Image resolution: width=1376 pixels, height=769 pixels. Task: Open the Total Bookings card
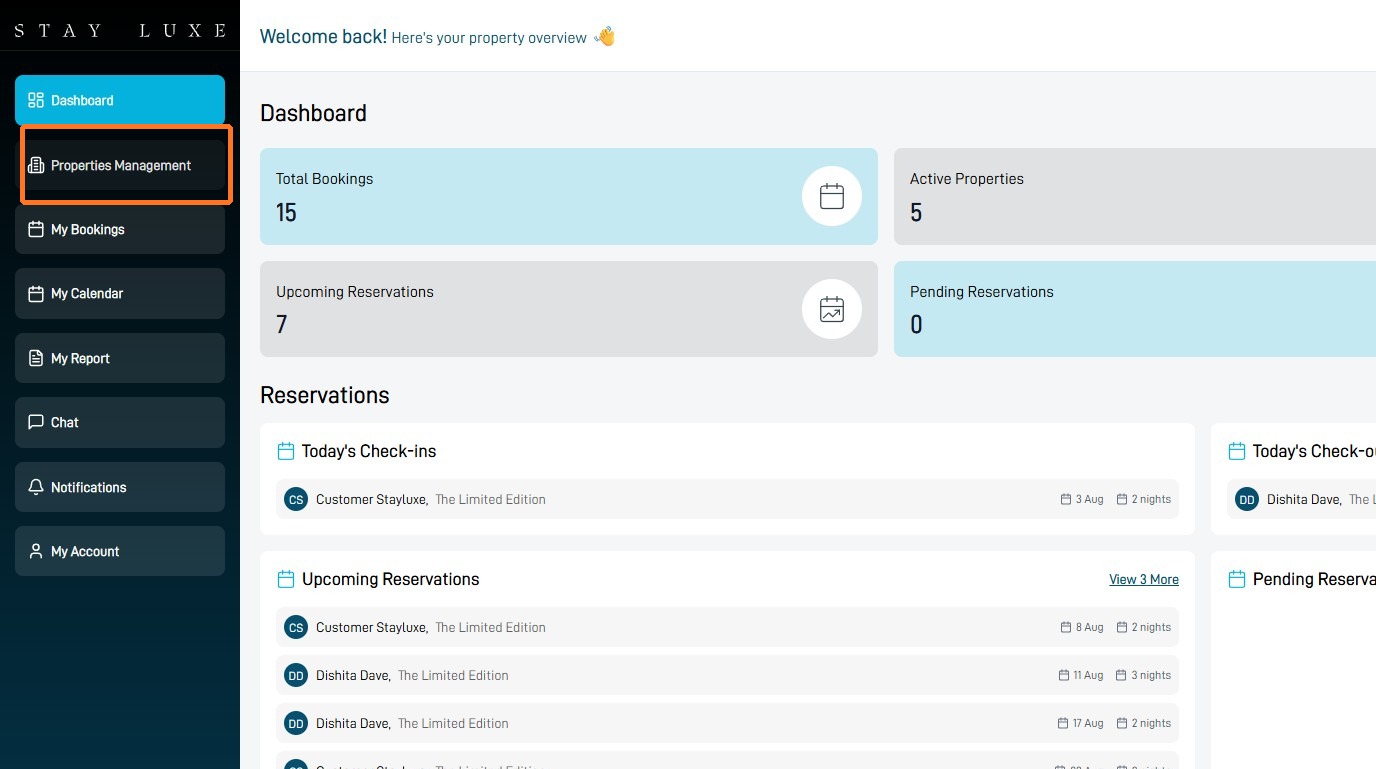[569, 196]
